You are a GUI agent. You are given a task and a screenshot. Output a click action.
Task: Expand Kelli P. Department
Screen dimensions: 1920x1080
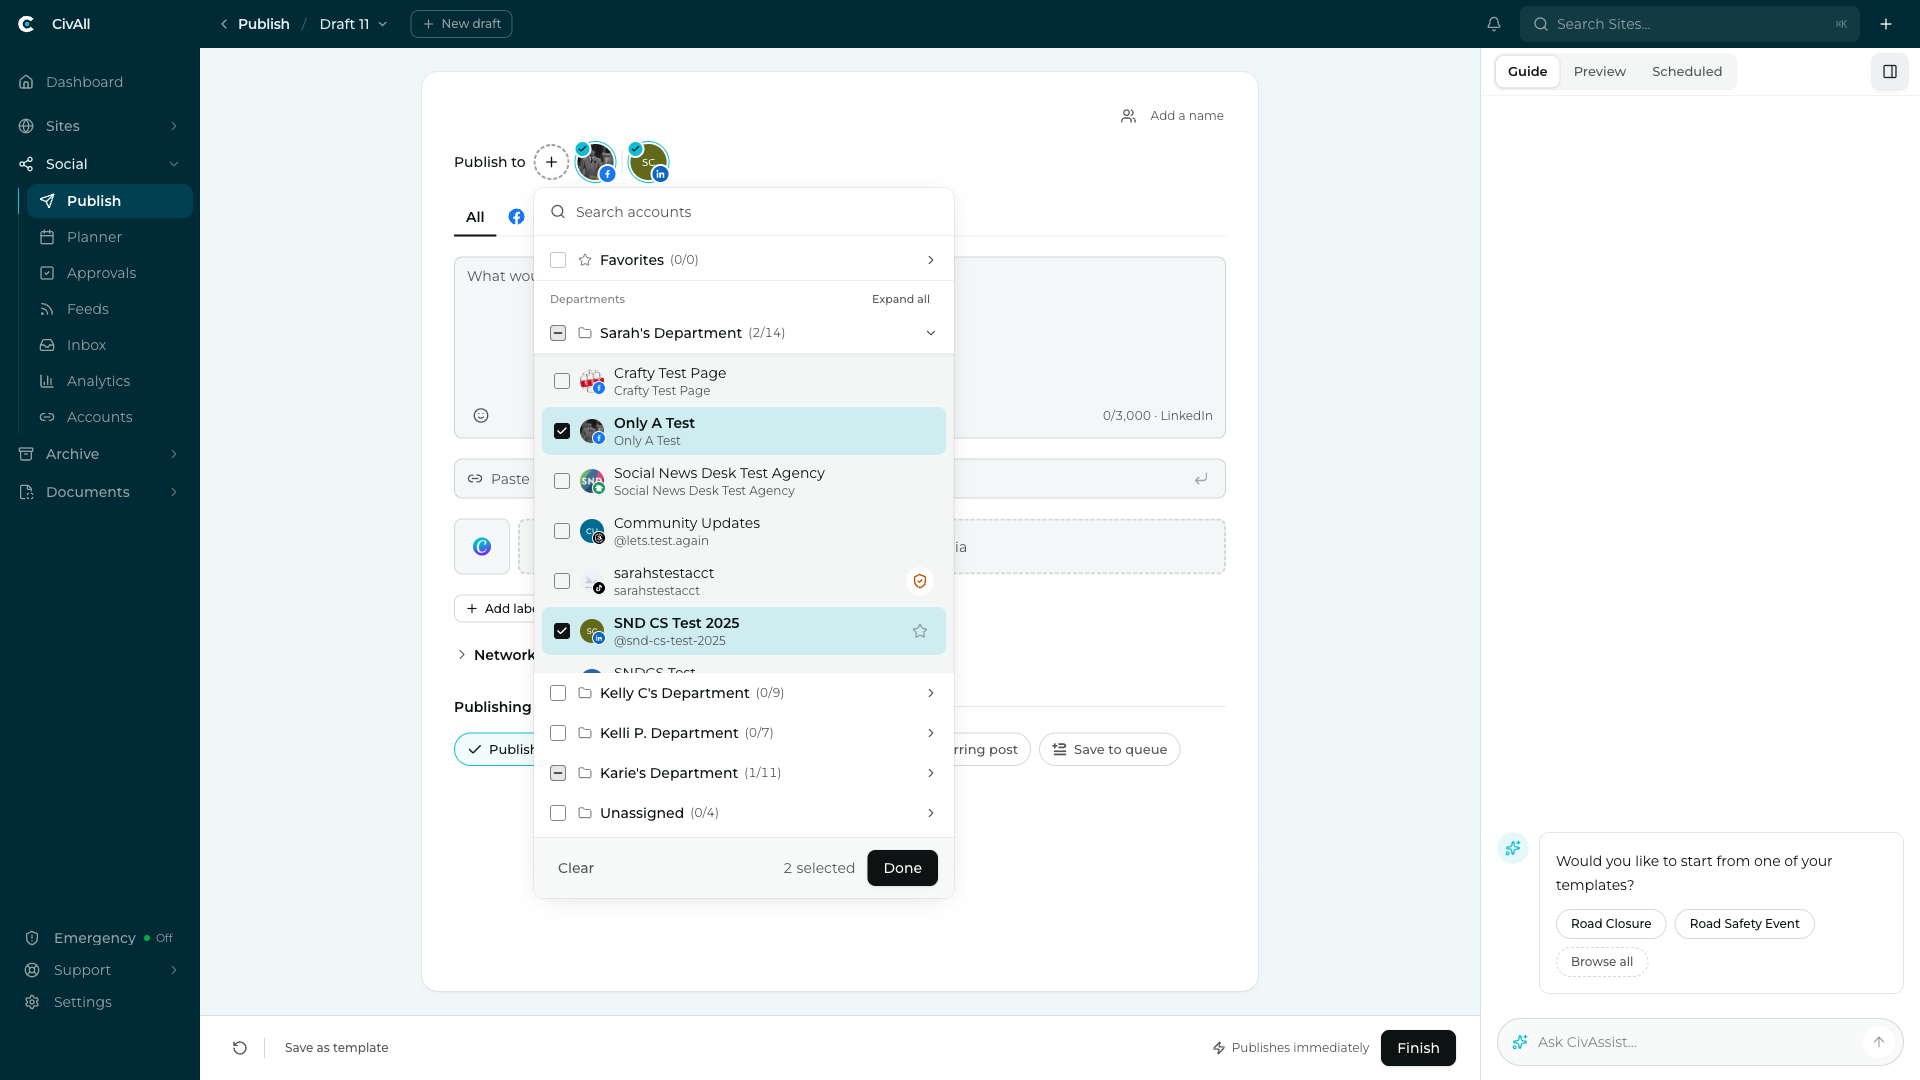coord(931,733)
